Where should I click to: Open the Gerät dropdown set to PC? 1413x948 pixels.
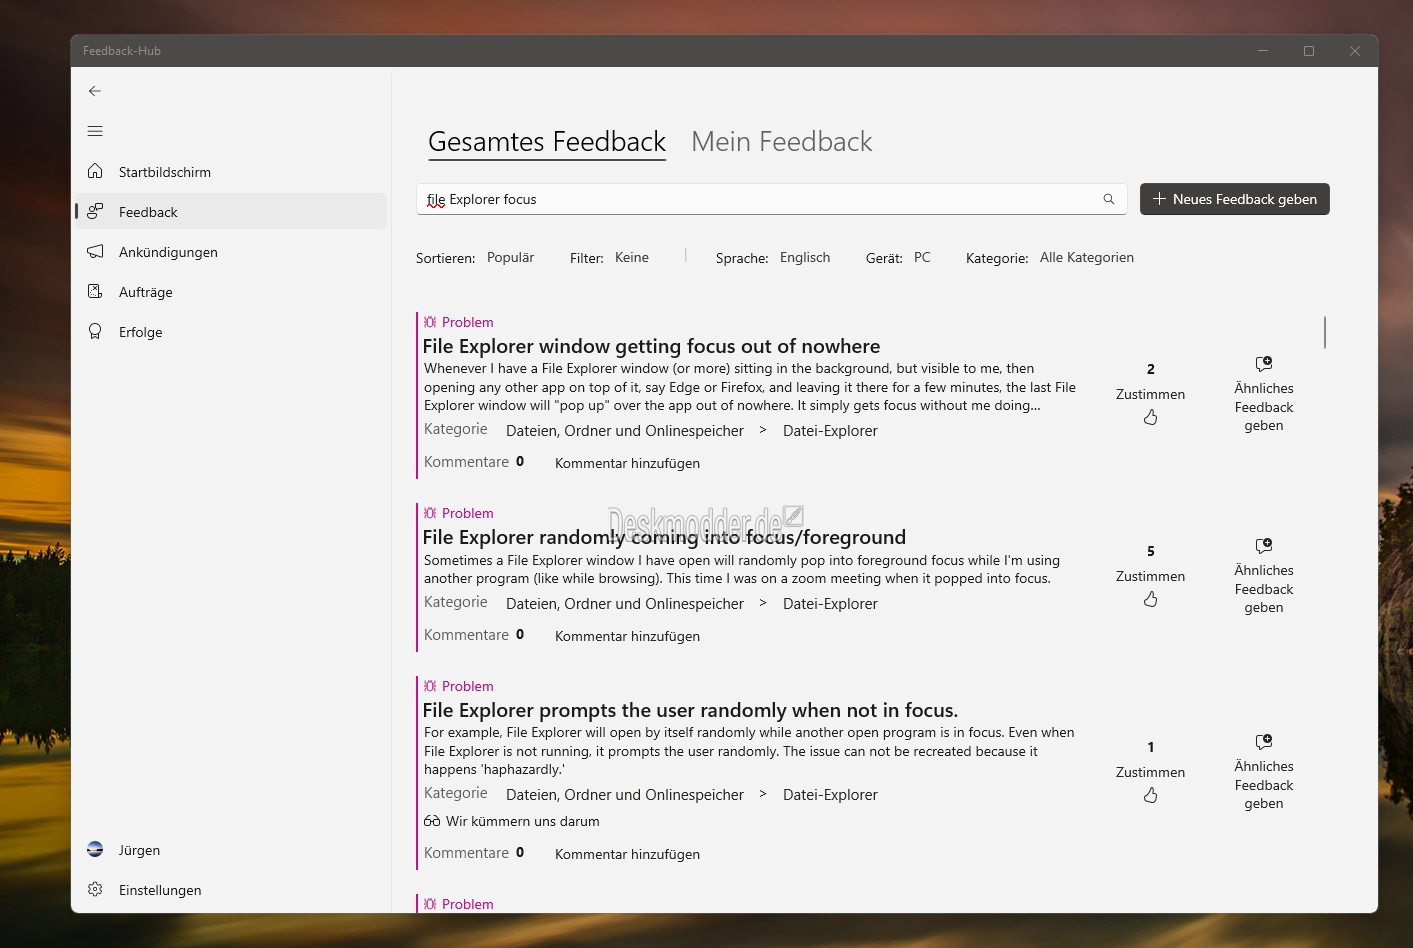(x=922, y=258)
